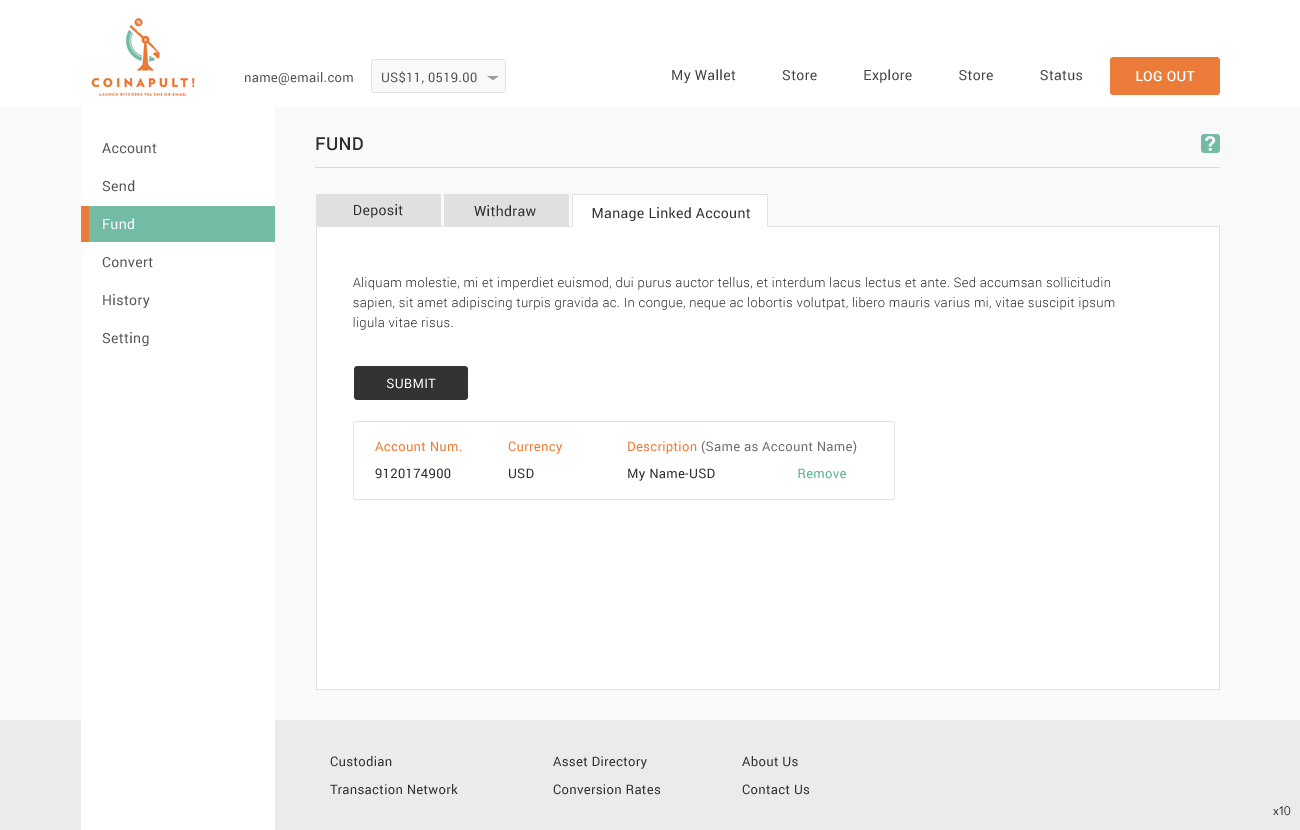Click the Currency column header

(x=535, y=447)
